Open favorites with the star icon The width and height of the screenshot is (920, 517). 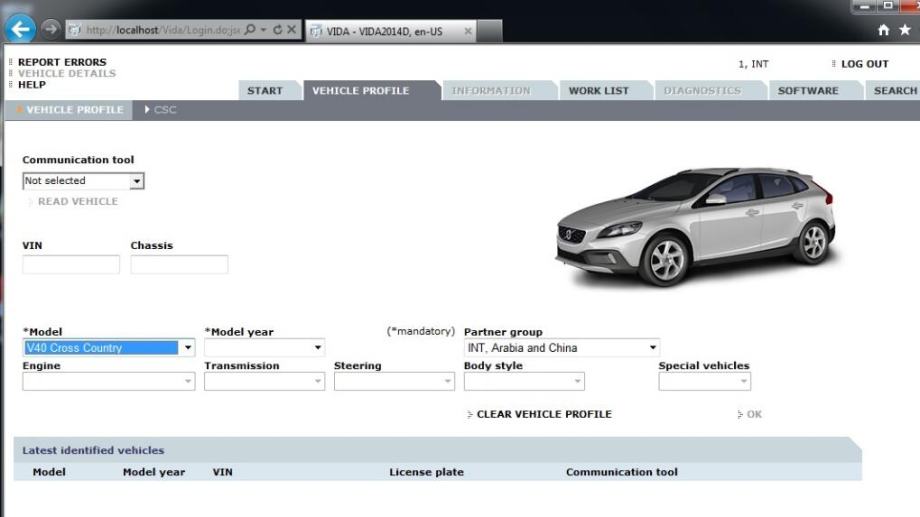click(x=905, y=30)
